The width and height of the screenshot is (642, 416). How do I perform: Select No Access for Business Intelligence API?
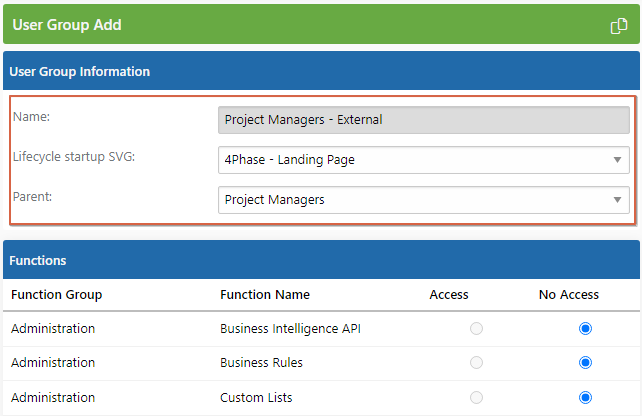click(x=585, y=328)
